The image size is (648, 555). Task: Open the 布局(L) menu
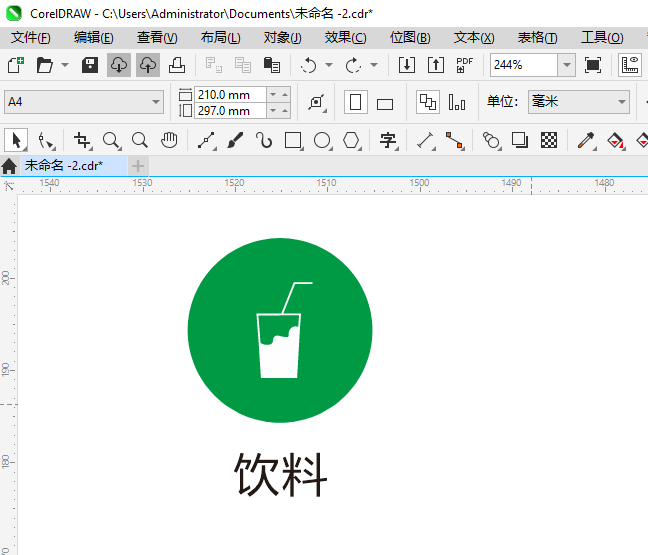(x=220, y=38)
